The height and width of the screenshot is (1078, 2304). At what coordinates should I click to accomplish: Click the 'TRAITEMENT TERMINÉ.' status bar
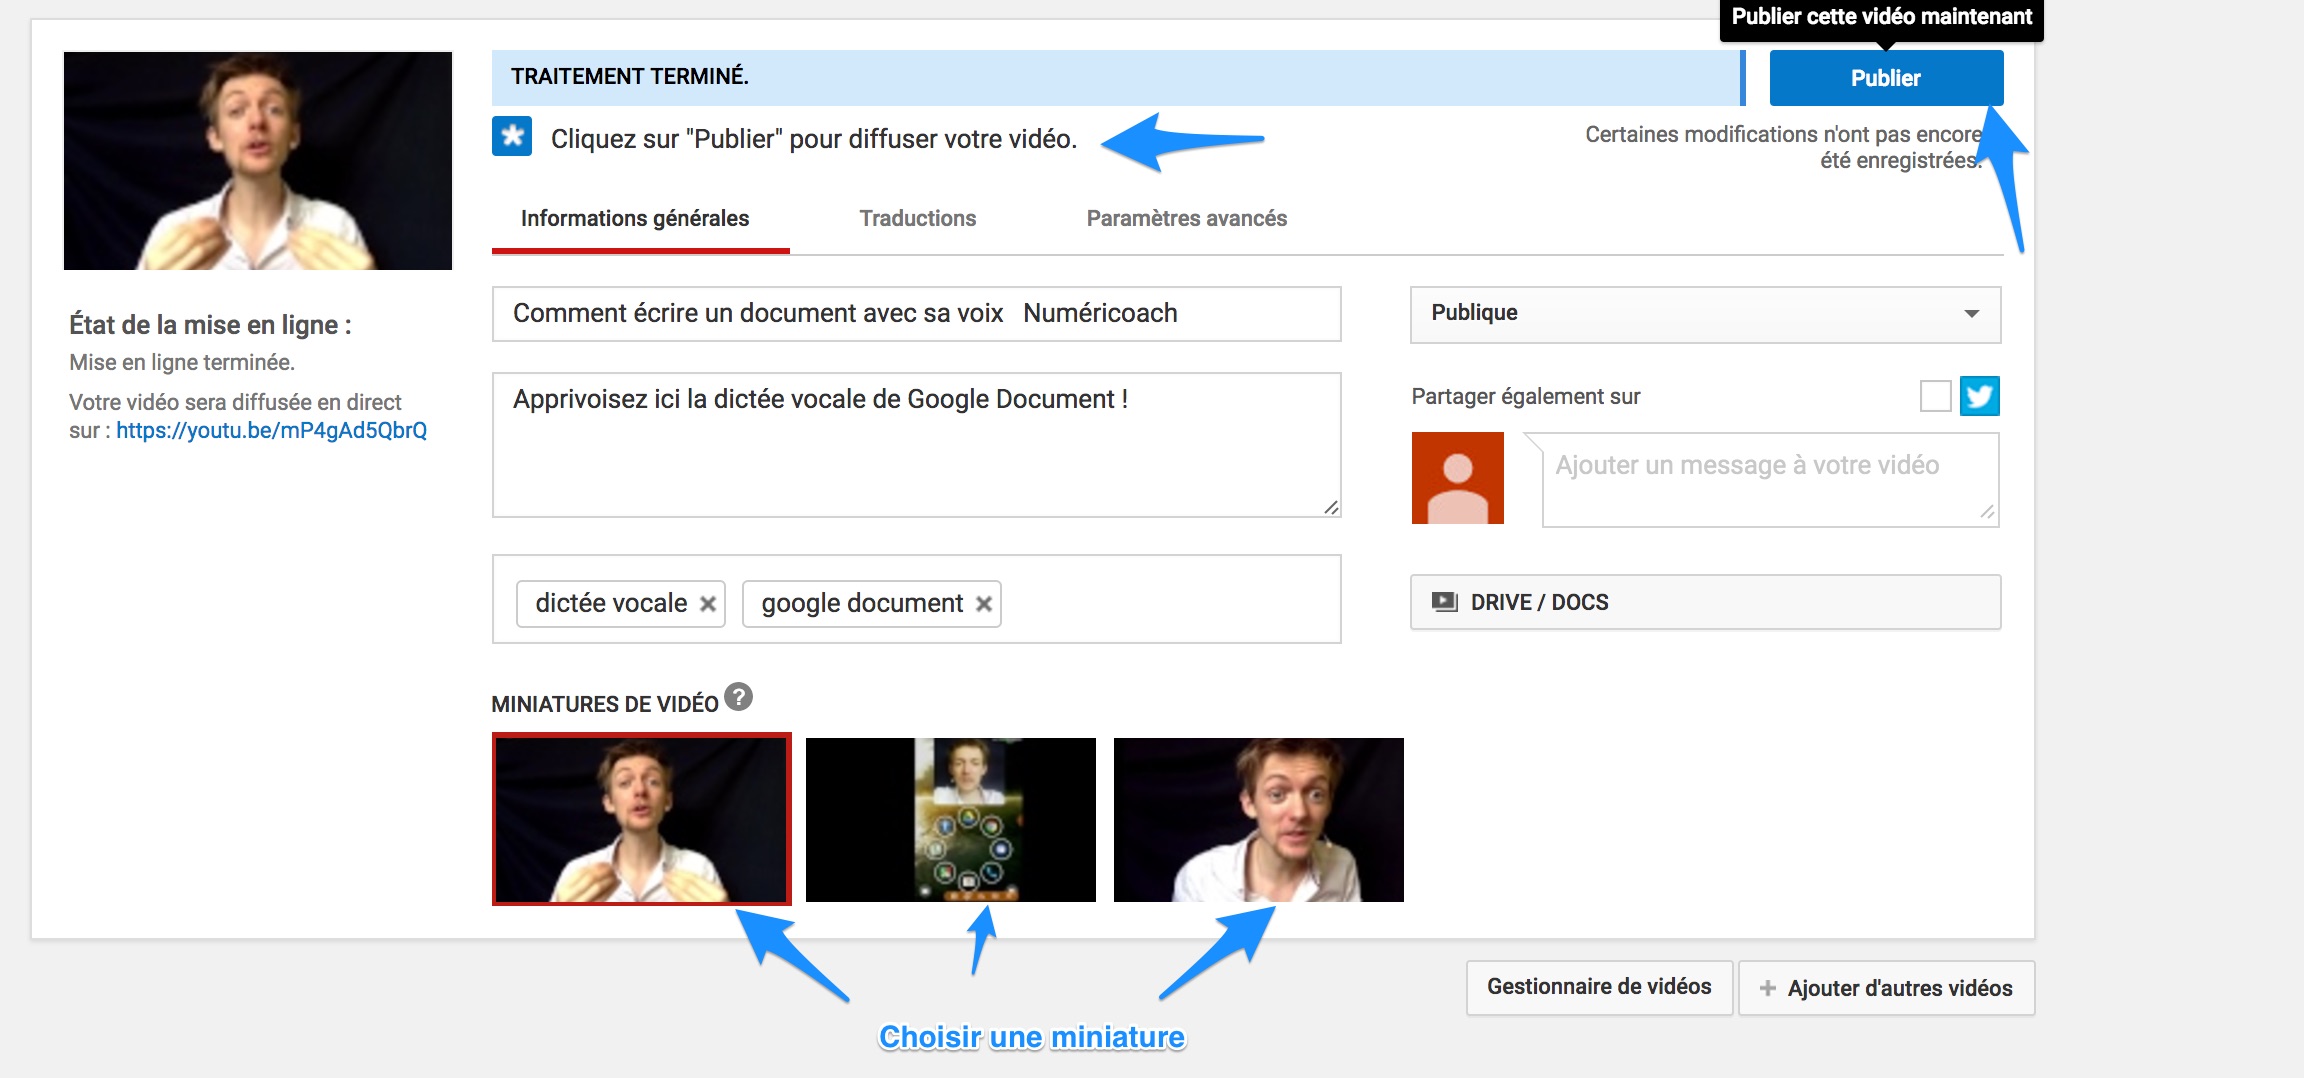point(1118,78)
